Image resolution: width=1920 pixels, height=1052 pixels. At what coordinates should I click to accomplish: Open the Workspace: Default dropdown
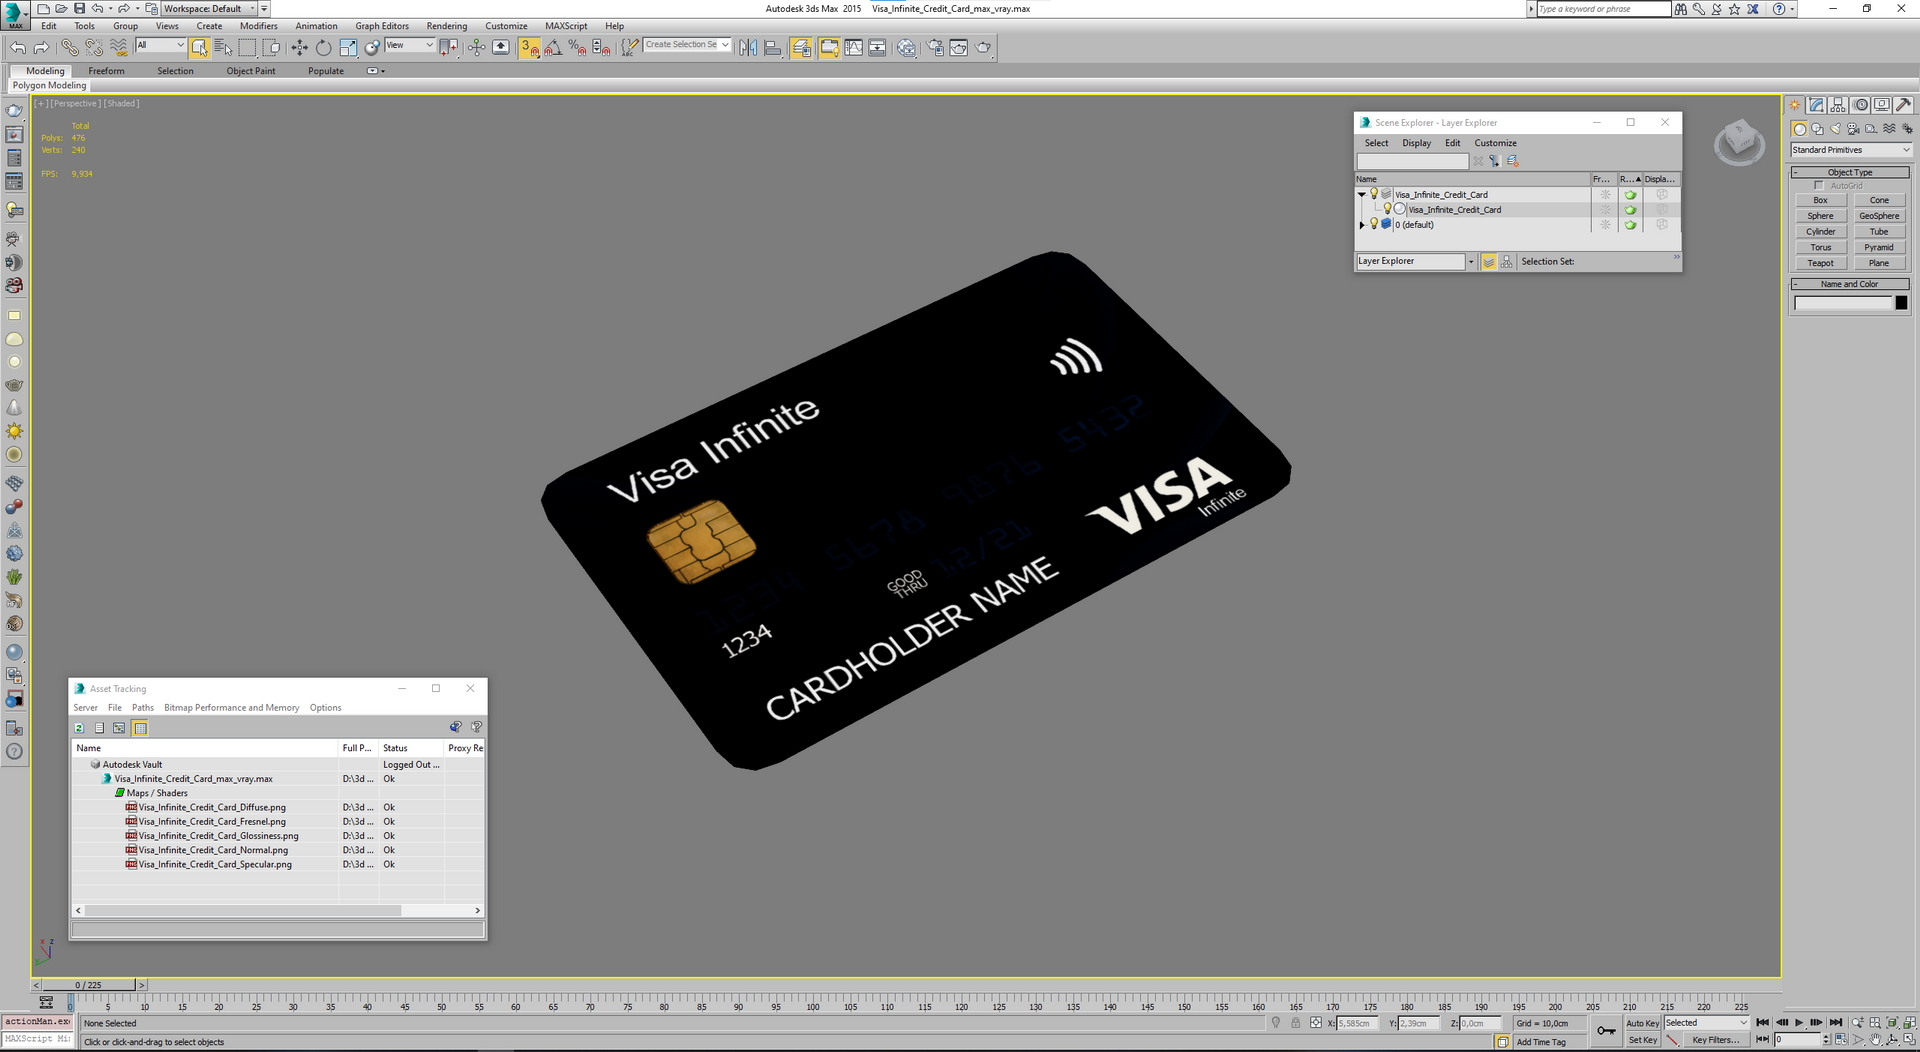click(x=209, y=9)
